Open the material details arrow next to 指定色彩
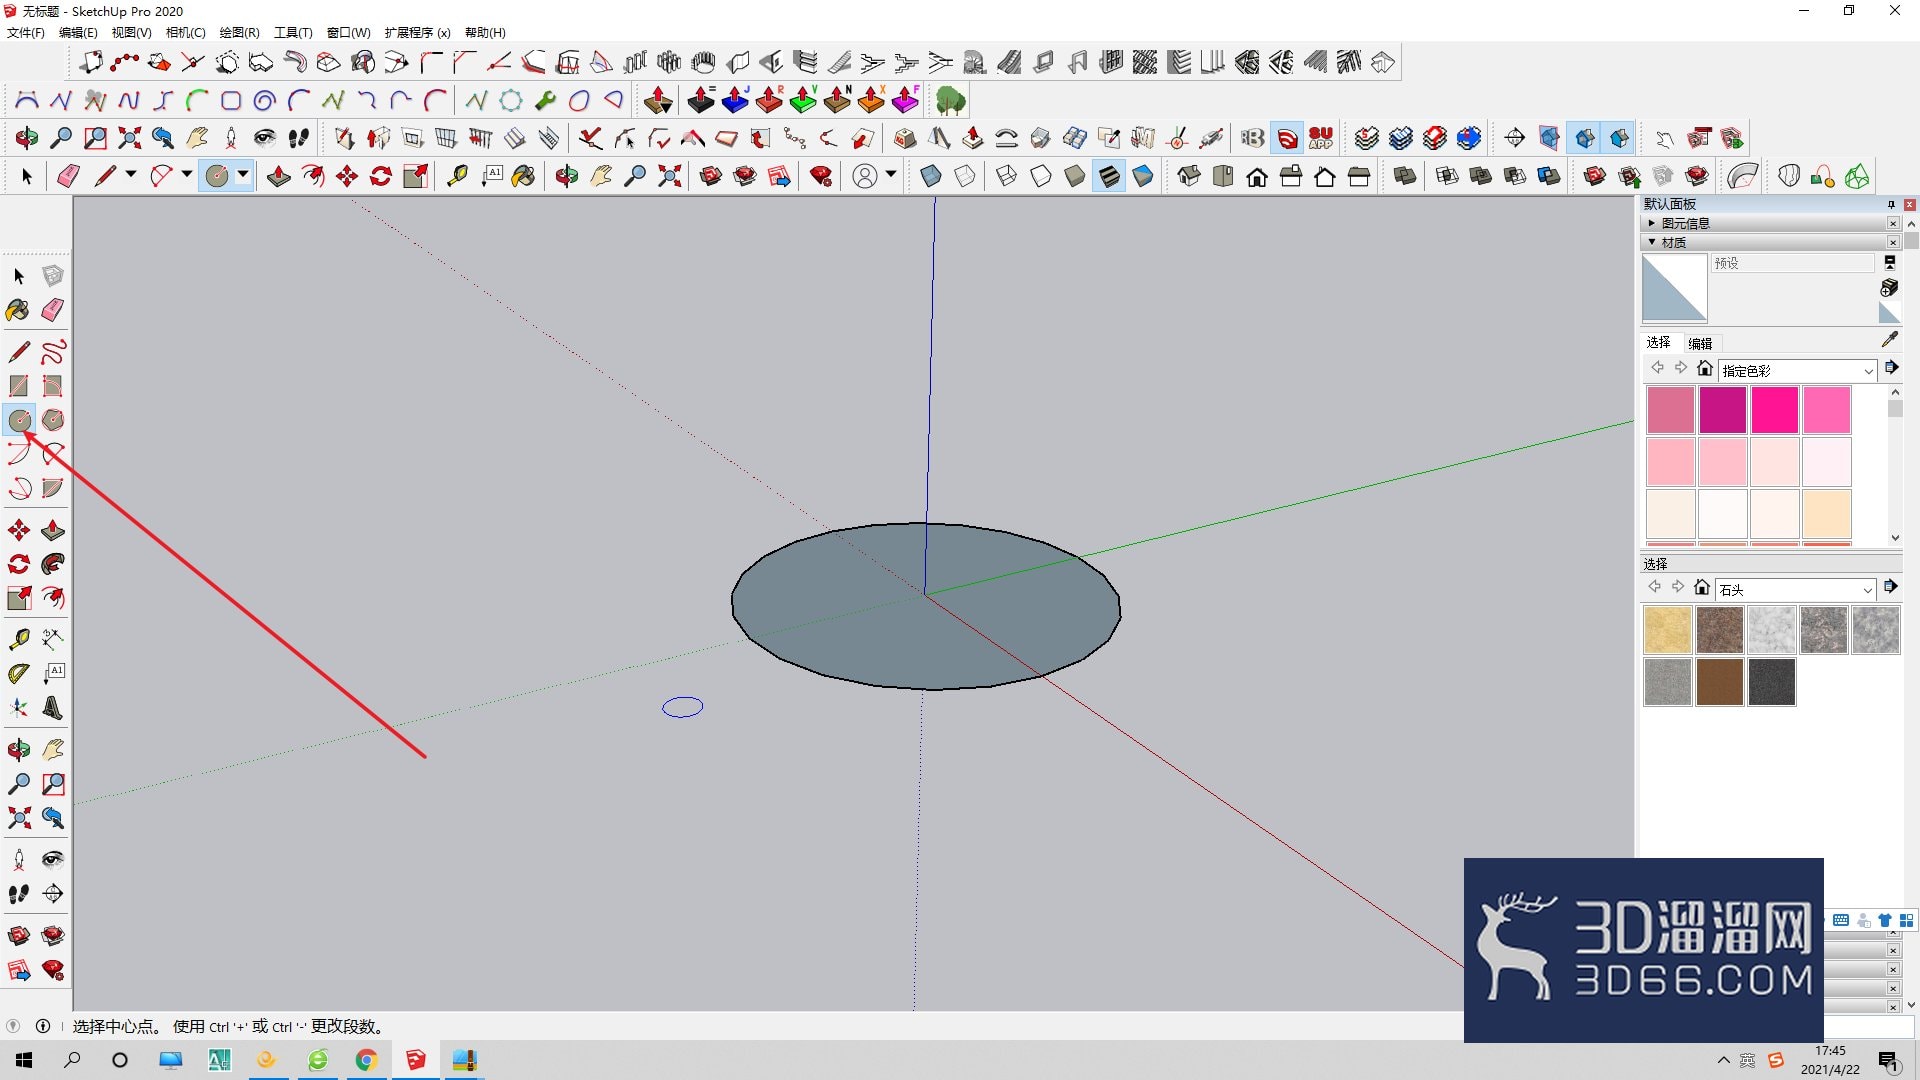This screenshot has height=1080, width=1920. pos(1891,368)
